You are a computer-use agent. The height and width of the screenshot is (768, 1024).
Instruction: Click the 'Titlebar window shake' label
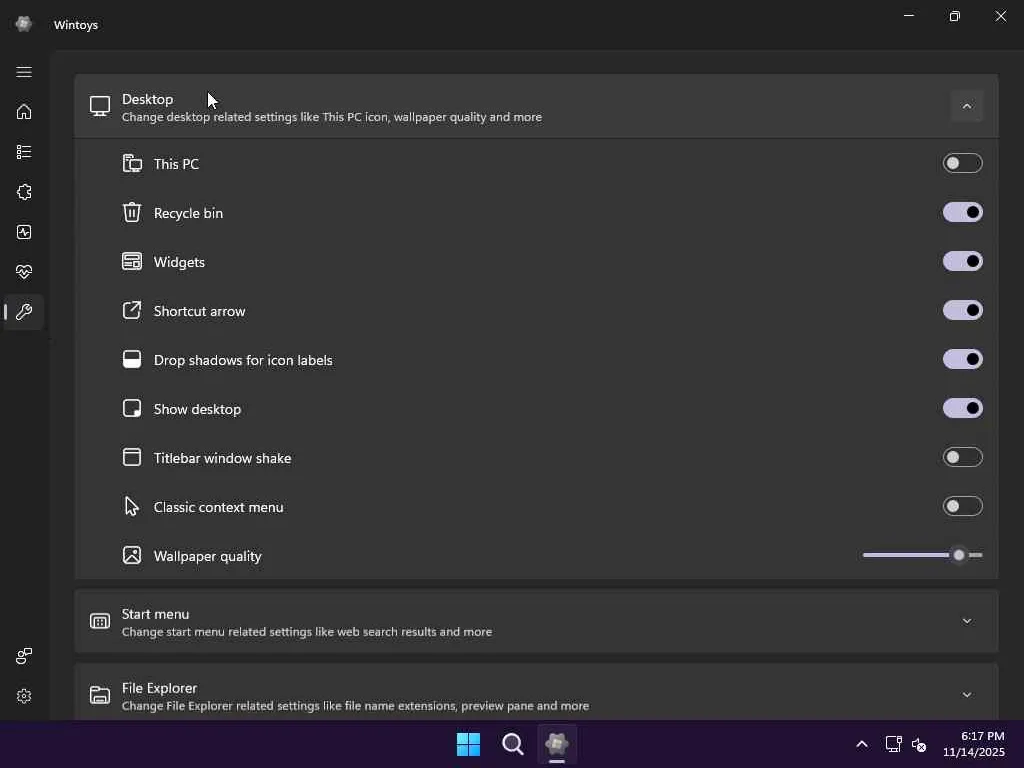(222, 458)
